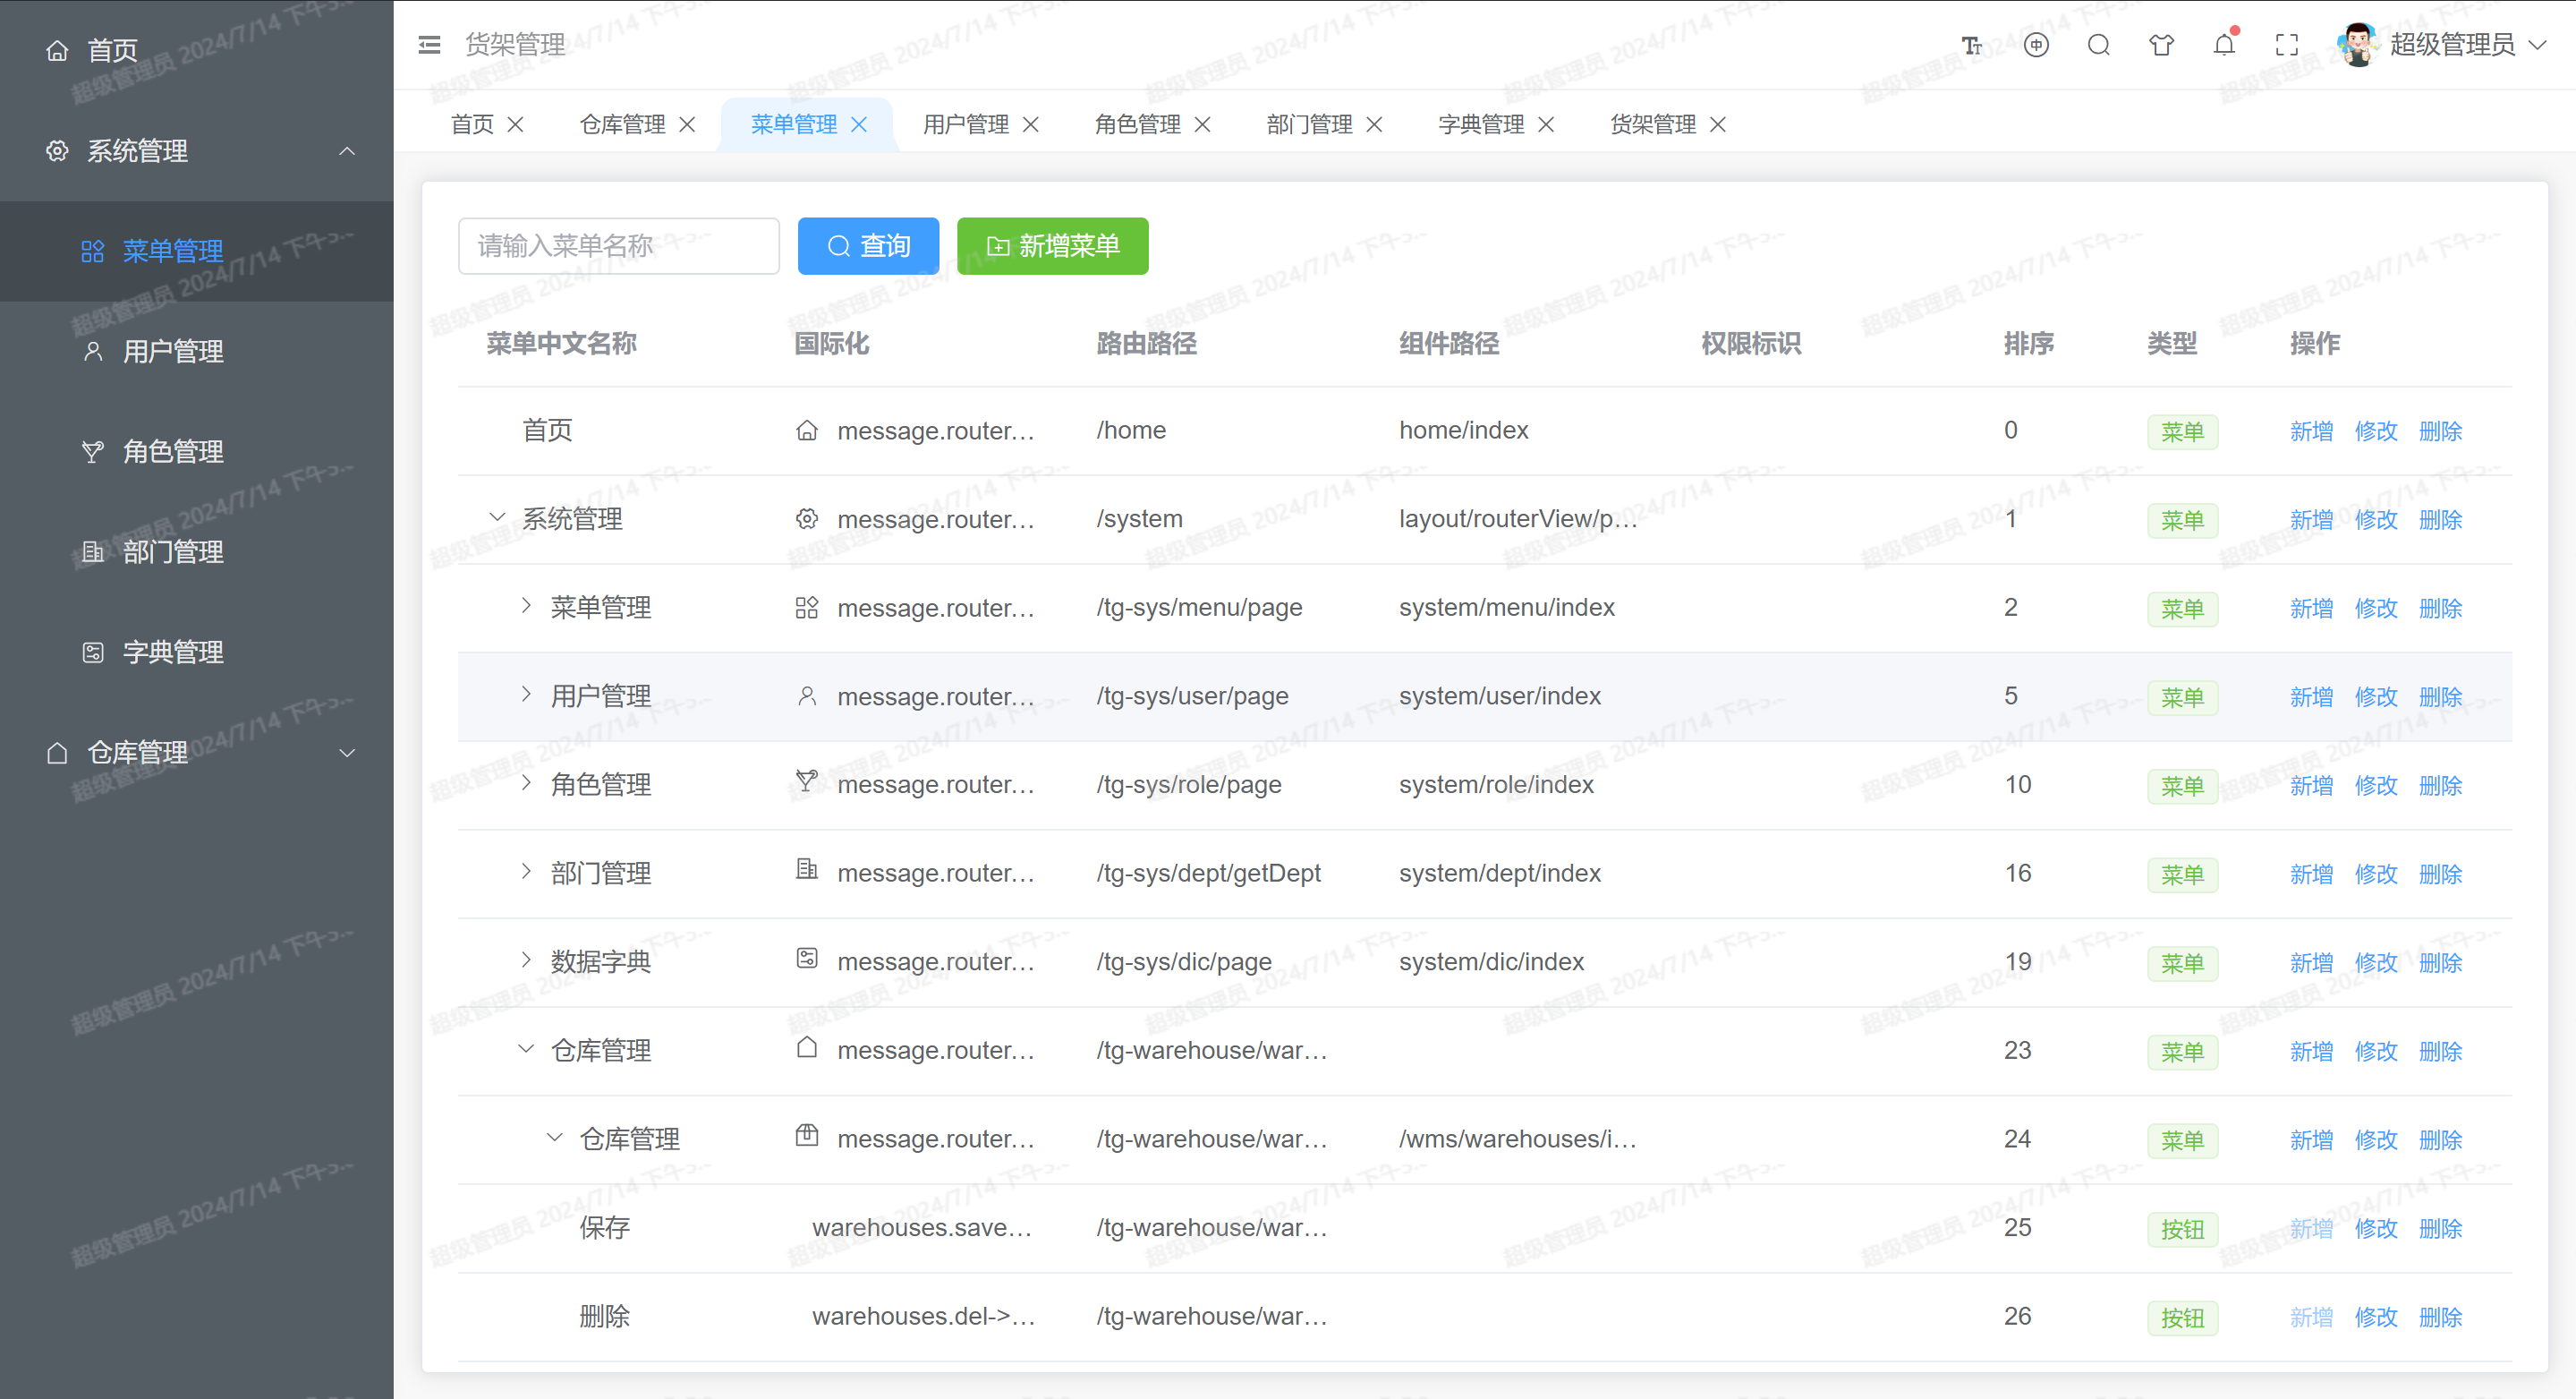
Task: Close the 首页 tab with its X
Action: 516,124
